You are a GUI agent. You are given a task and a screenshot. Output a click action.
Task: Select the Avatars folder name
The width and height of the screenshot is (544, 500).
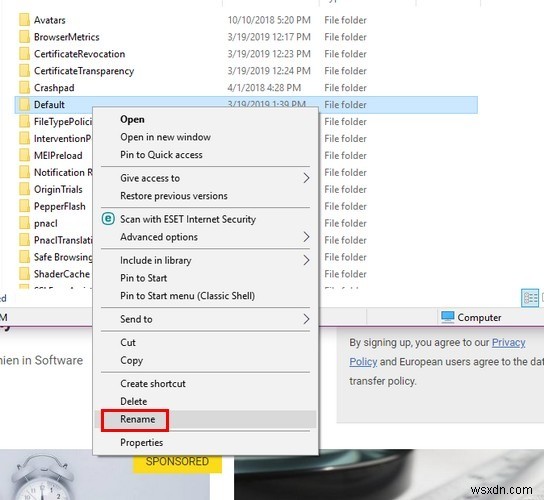coord(50,20)
